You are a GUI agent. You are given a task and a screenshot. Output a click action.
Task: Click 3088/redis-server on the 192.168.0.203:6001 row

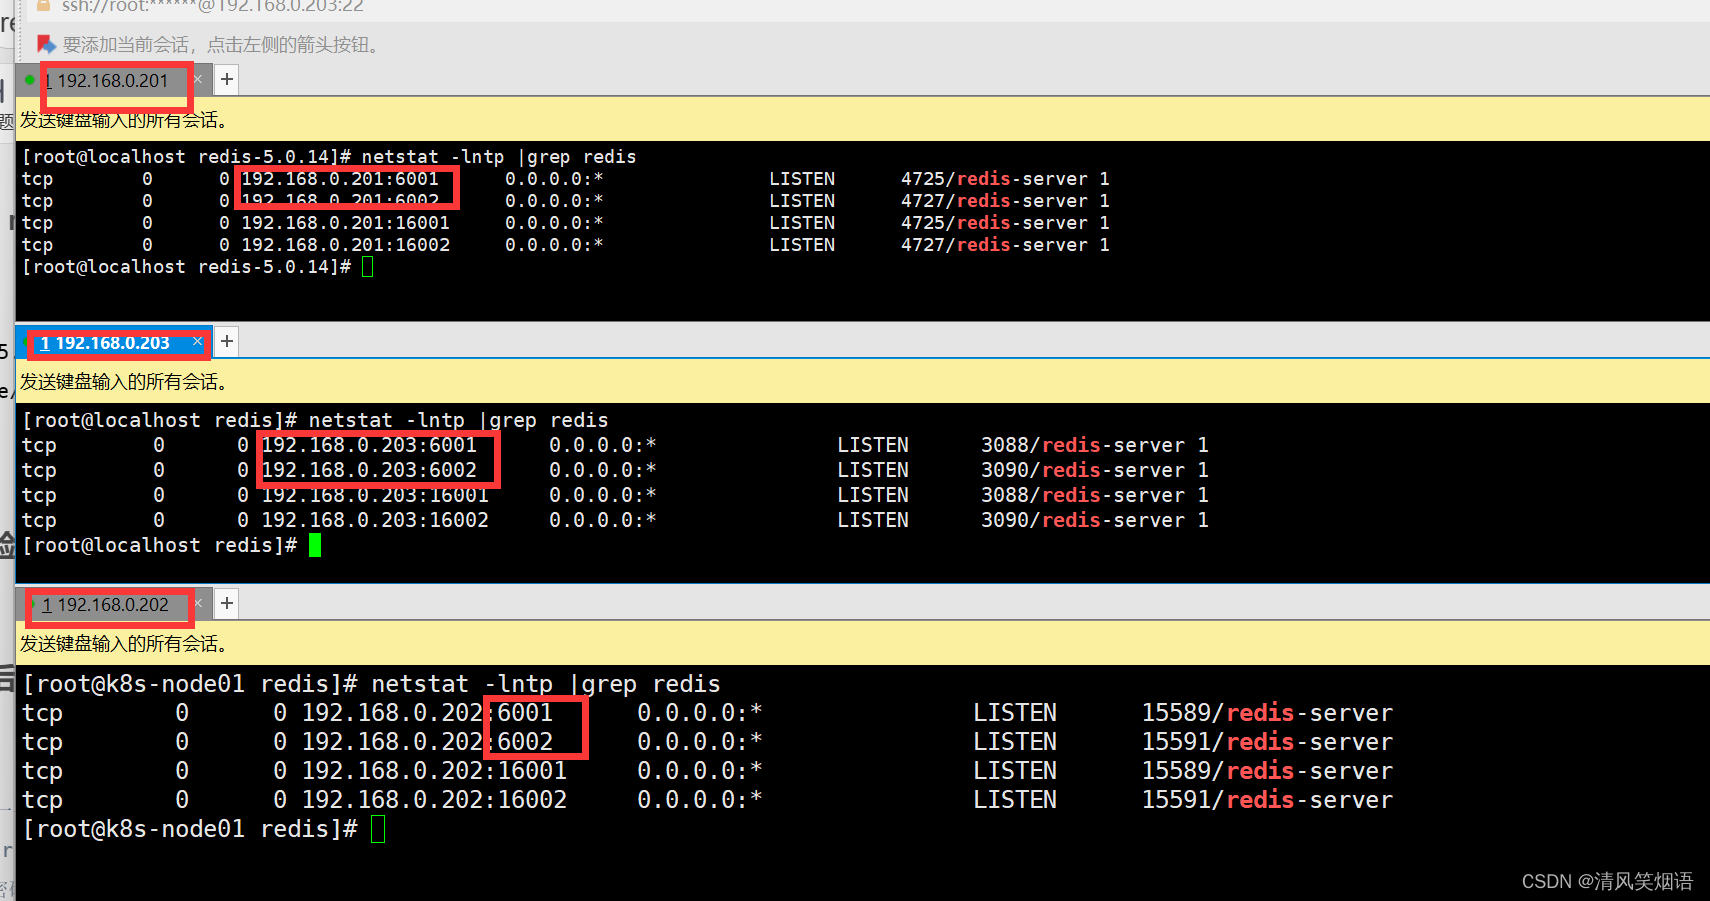pos(1083,445)
